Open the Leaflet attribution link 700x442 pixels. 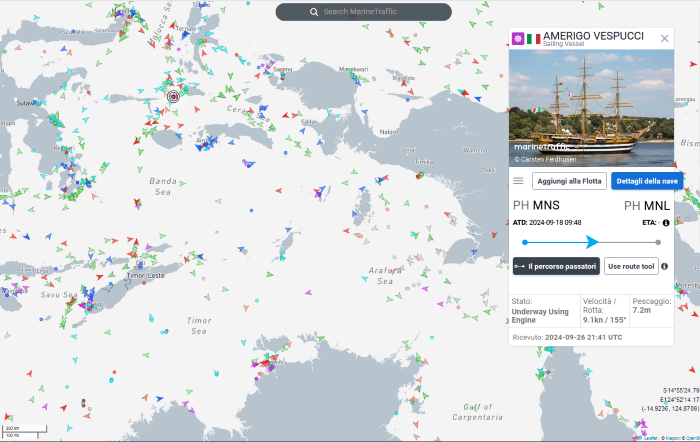click(x=650, y=438)
